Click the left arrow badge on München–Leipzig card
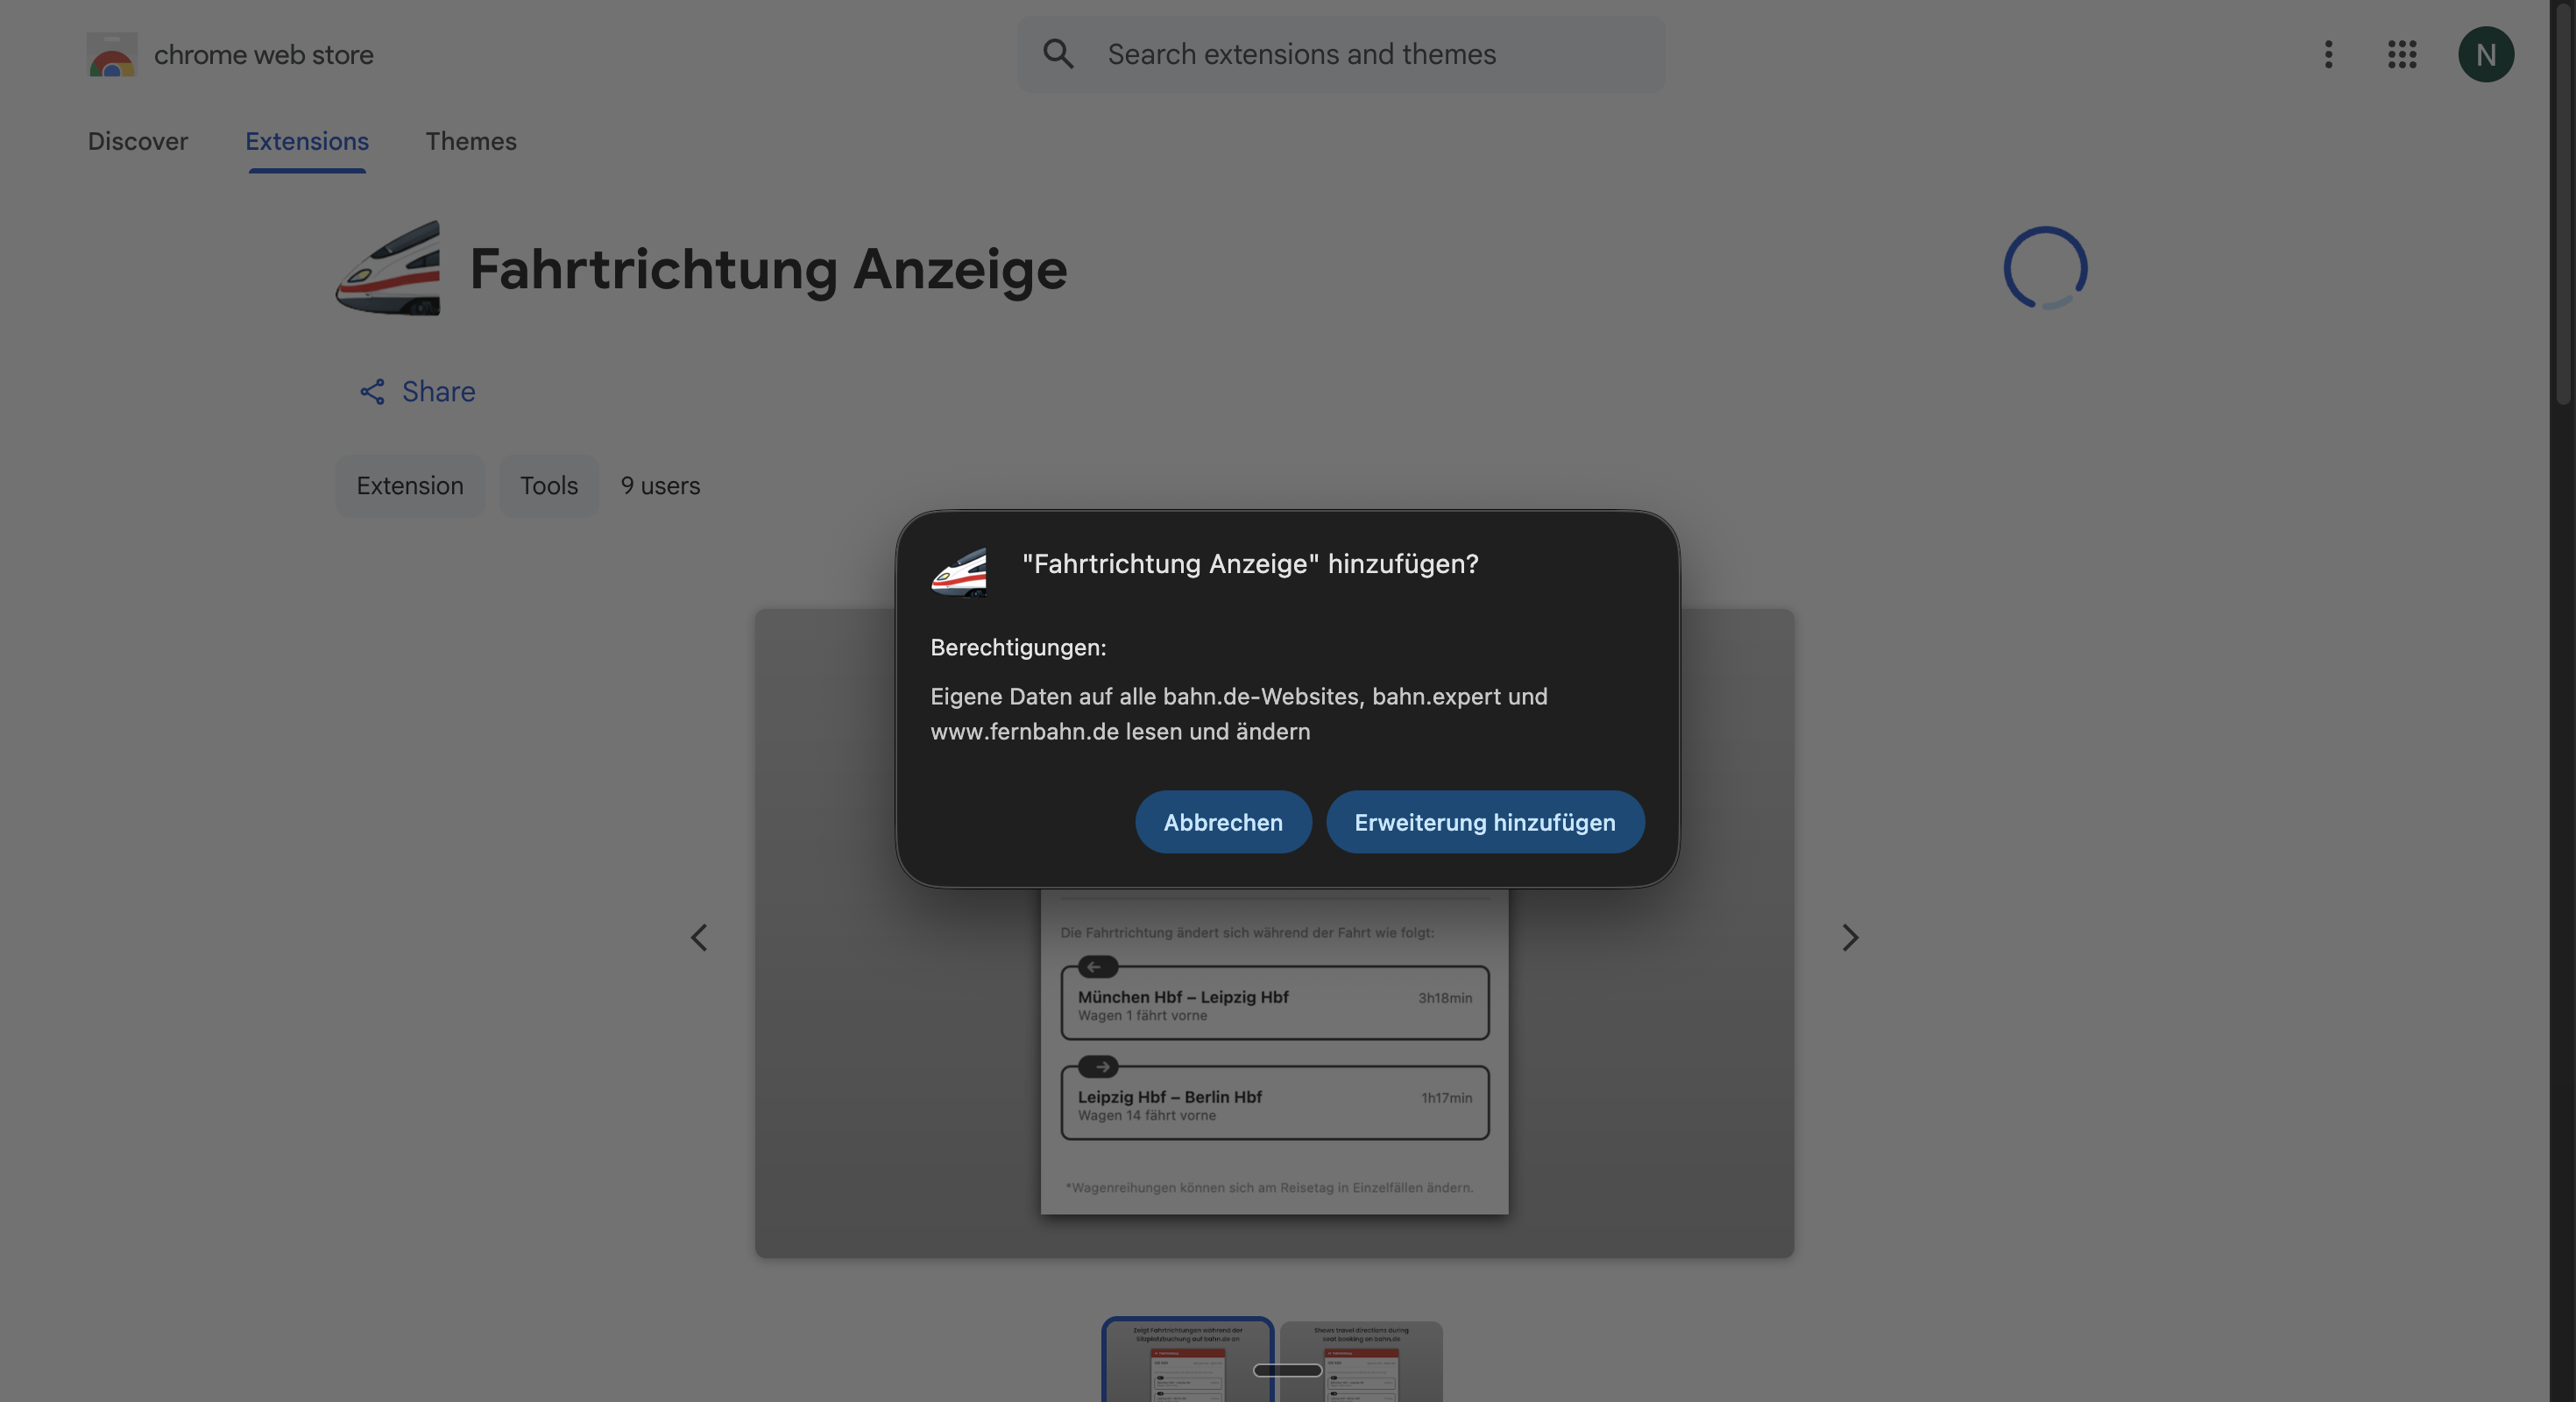Image resolution: width=2576 pixels, height=1402 pixels. coord(1097,966)
